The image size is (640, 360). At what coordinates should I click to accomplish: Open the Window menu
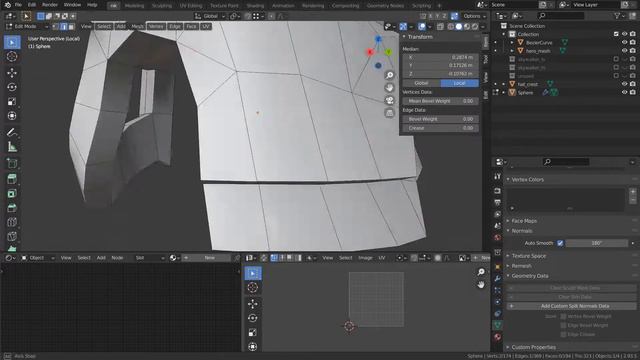click(72, 5)
